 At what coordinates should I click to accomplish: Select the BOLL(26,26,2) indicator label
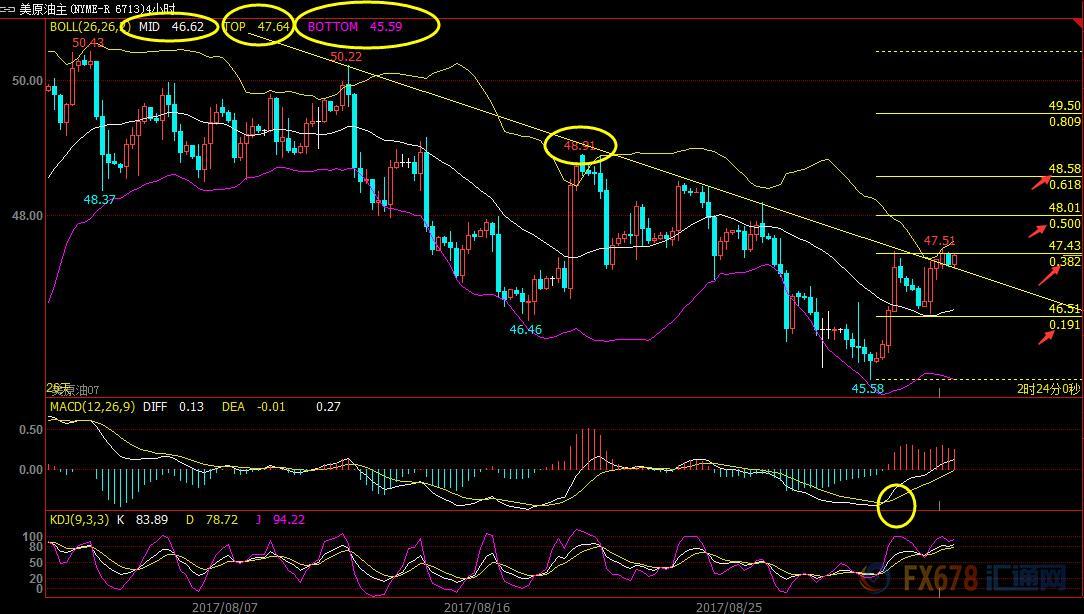[x=90, y=26]
